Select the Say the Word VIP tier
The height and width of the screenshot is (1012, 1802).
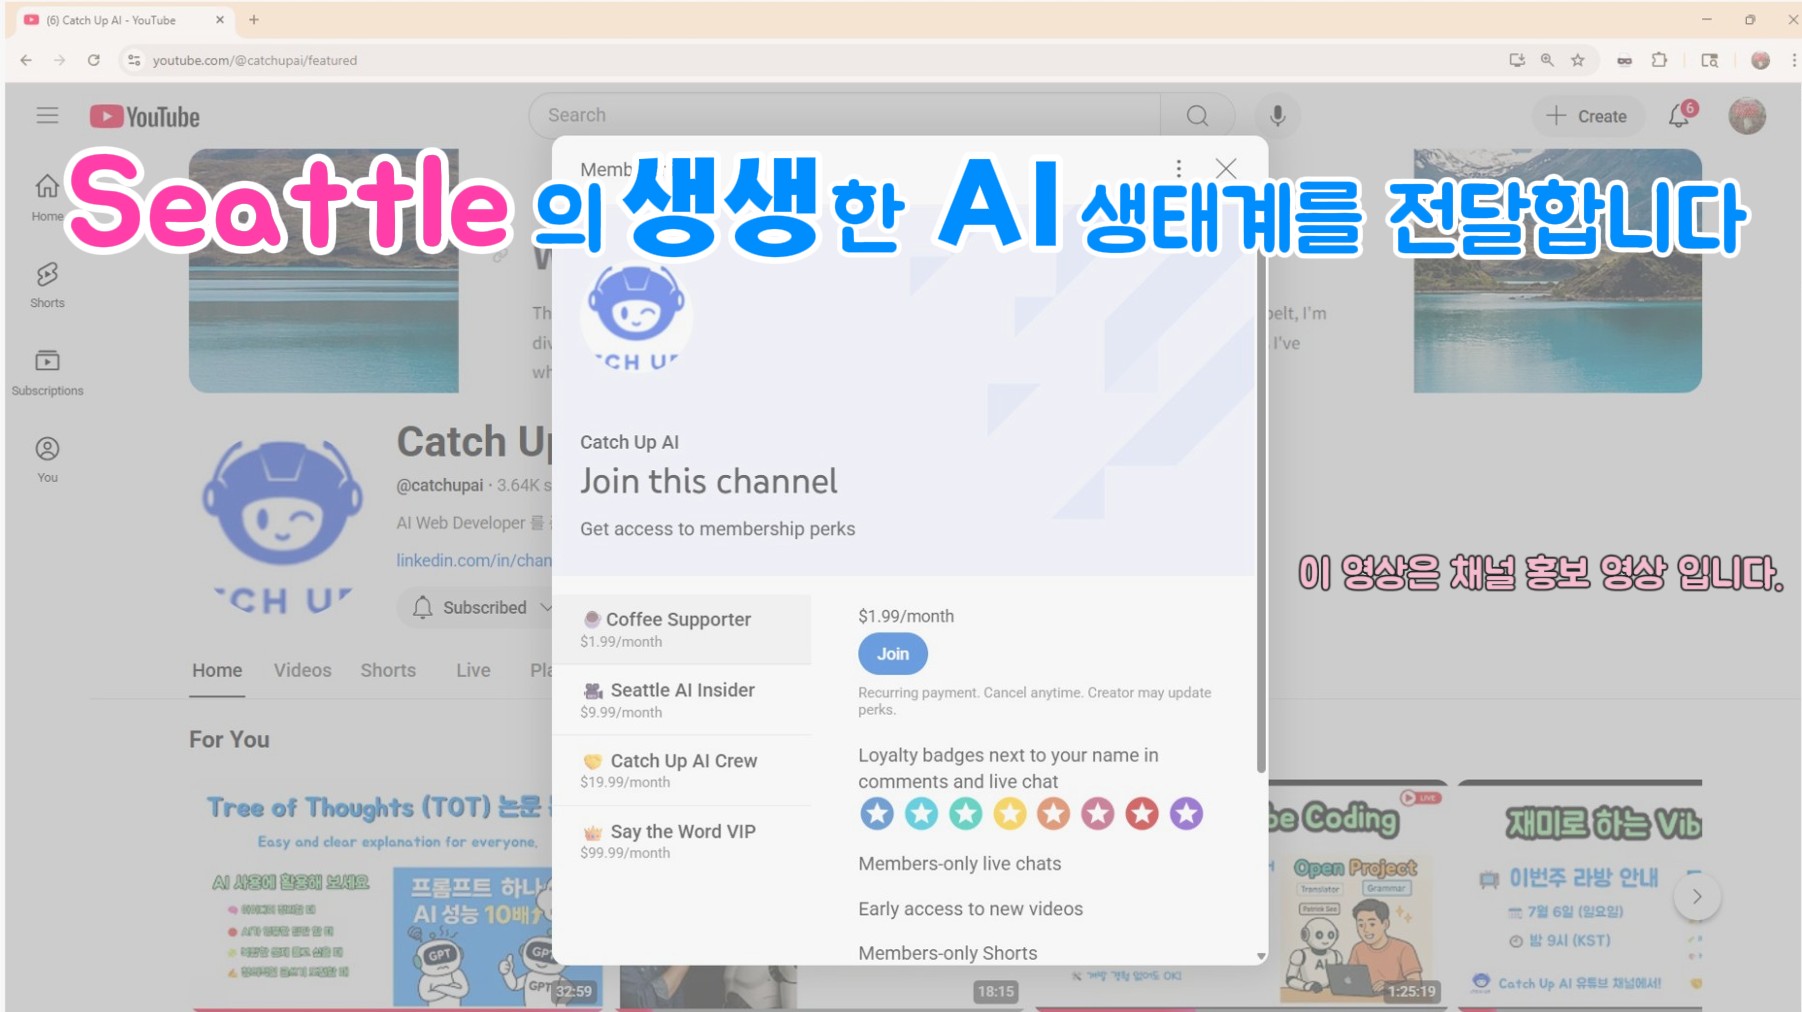(x=682, y=841)
